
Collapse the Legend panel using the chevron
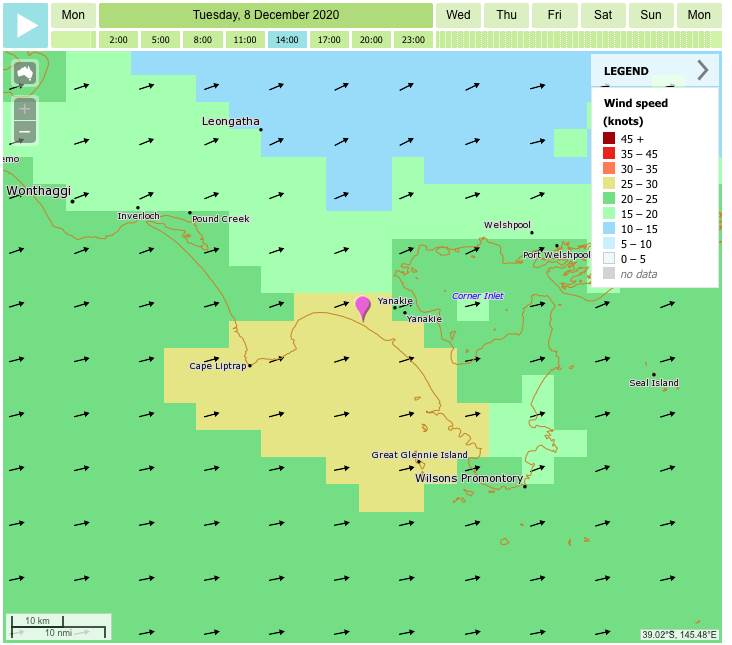click(702, 70)
